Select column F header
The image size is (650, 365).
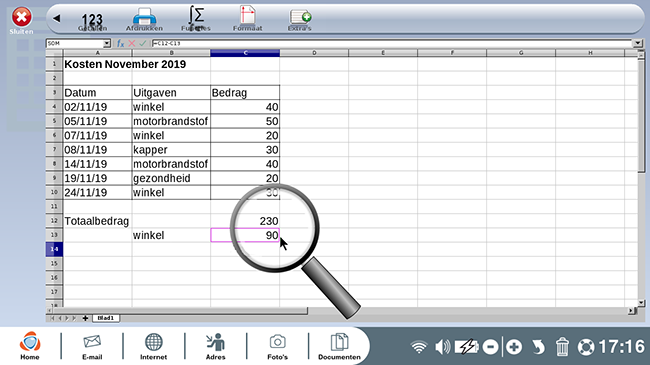pyautogui.click(x=452, y=53)
